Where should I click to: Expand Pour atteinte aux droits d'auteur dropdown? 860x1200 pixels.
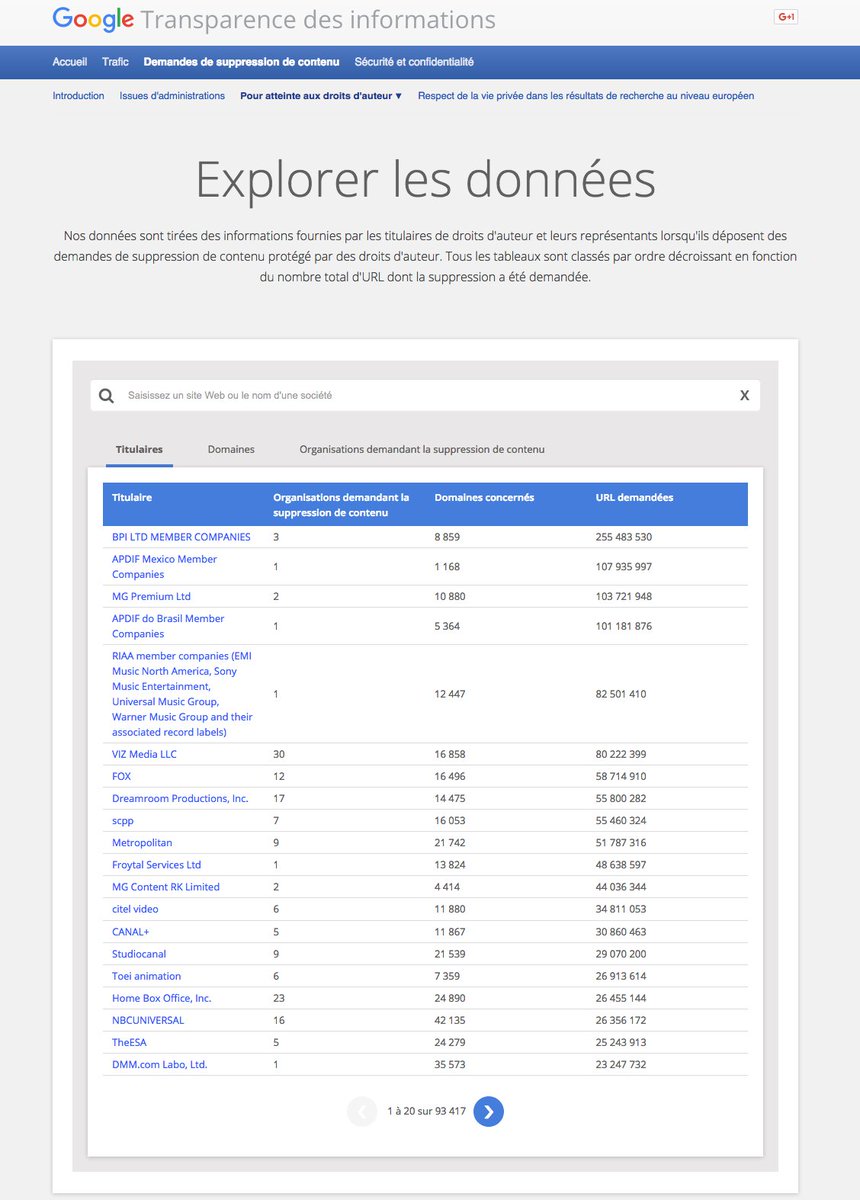point(321,96)
